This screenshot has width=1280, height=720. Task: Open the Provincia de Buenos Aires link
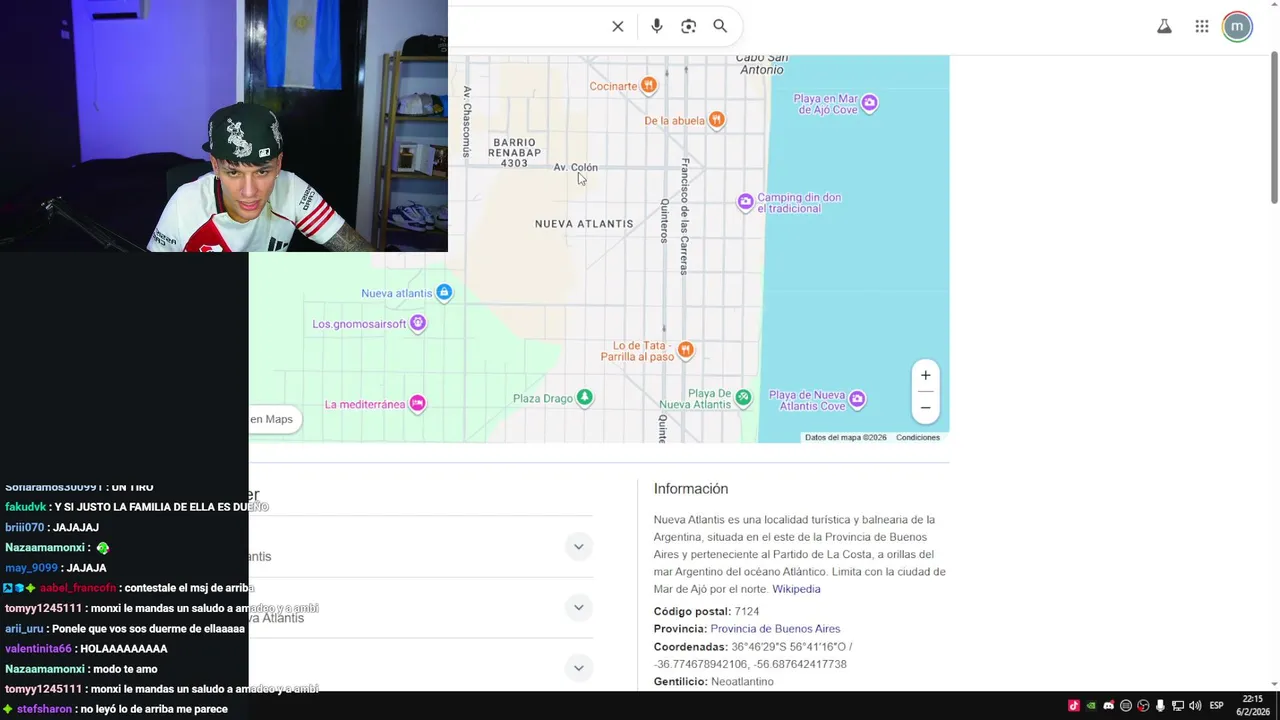click(775, 629)
